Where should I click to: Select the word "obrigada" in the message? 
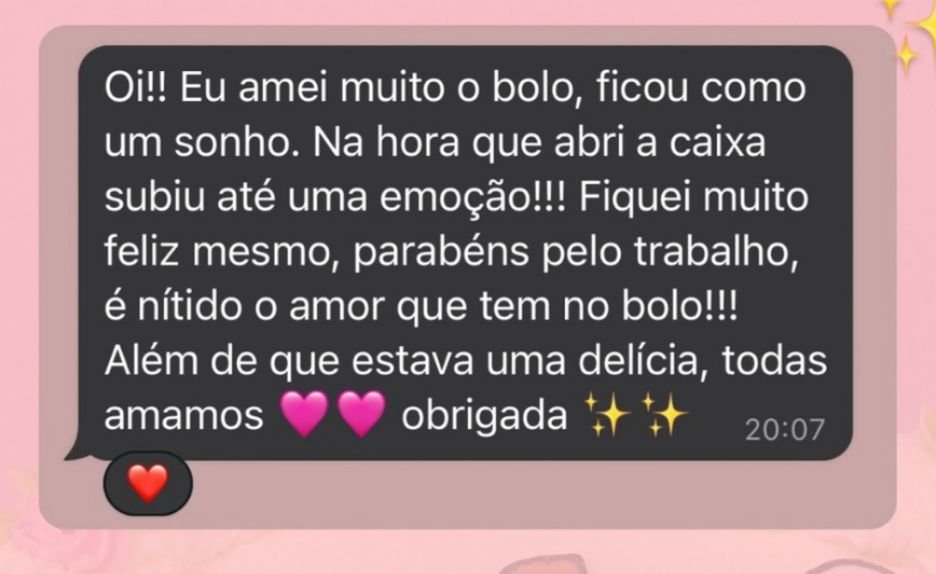484,415
